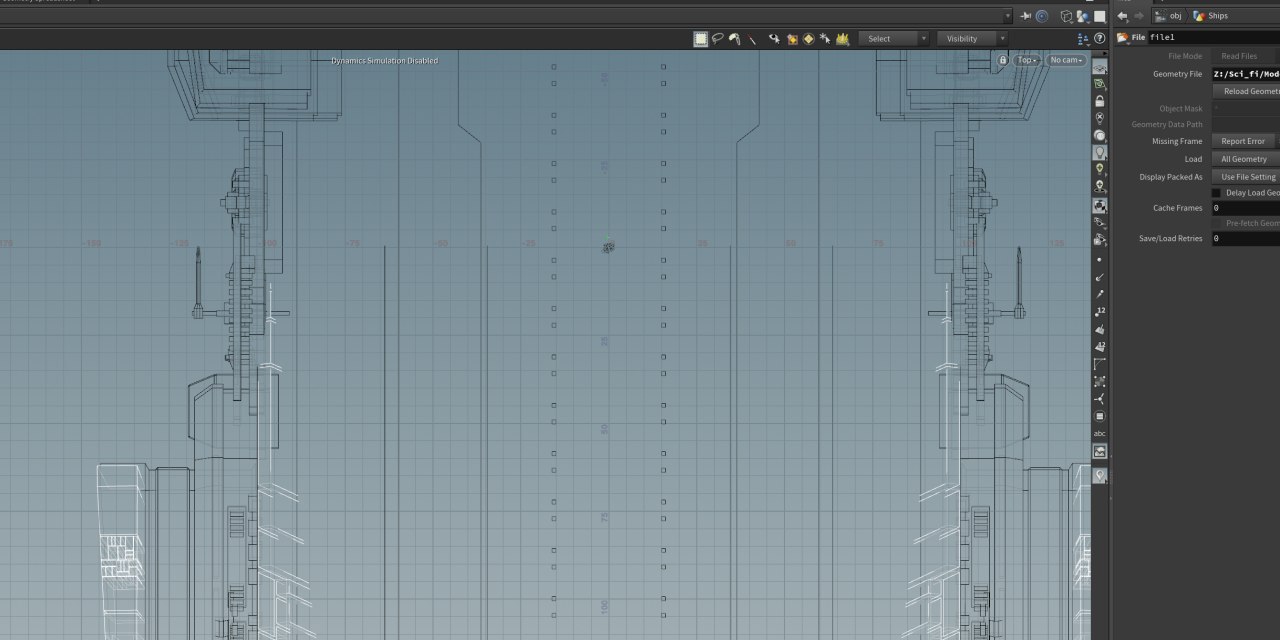Viewport: 1280px width, 640px height.
Task: Open the Visibility dropdown
Action: tap(972, 39)
